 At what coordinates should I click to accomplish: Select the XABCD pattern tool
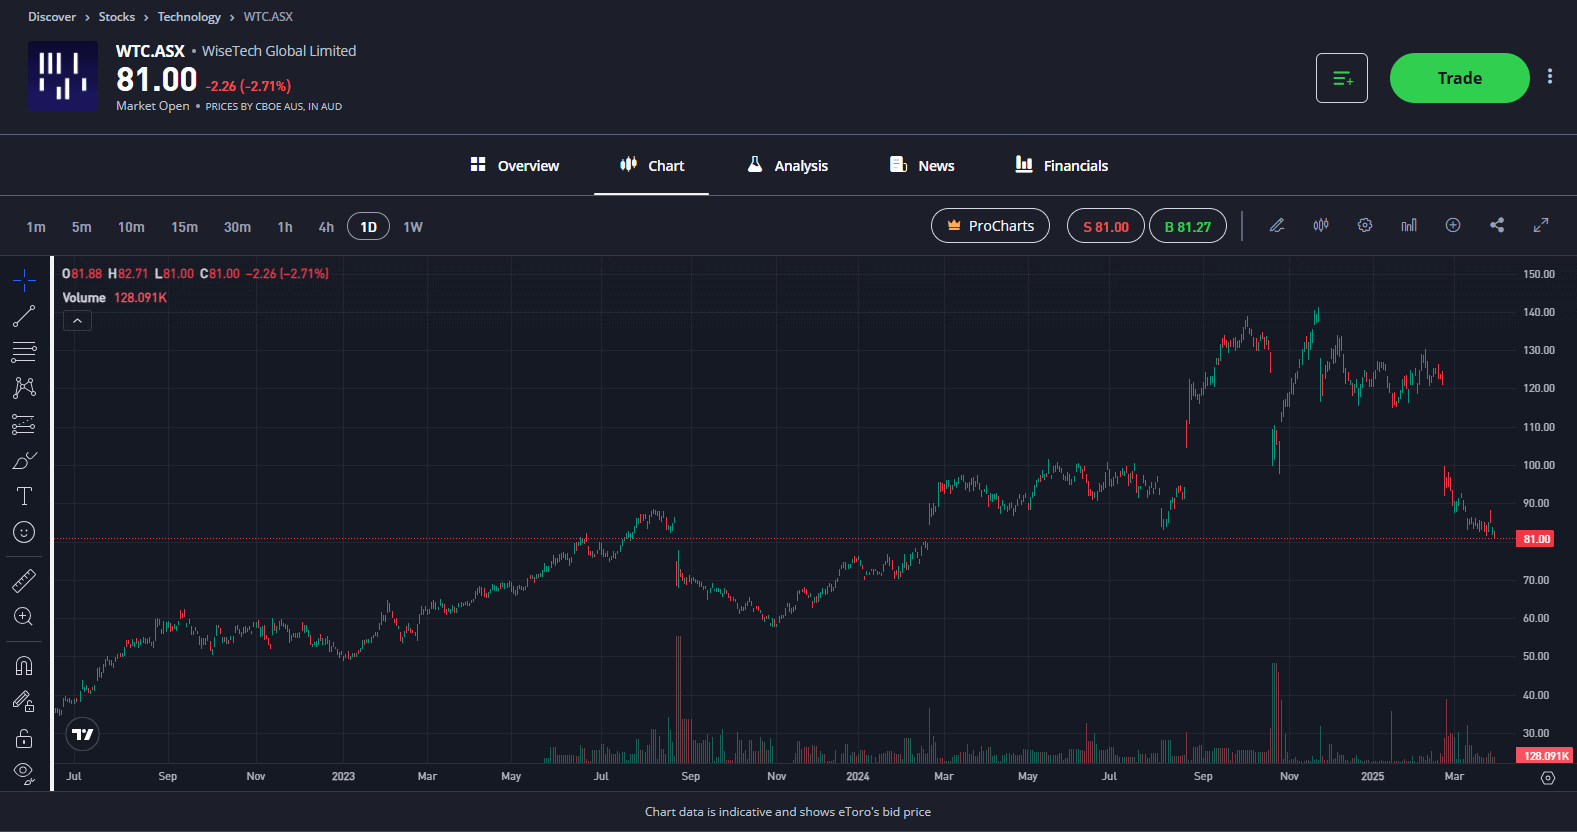pos(24,387)
